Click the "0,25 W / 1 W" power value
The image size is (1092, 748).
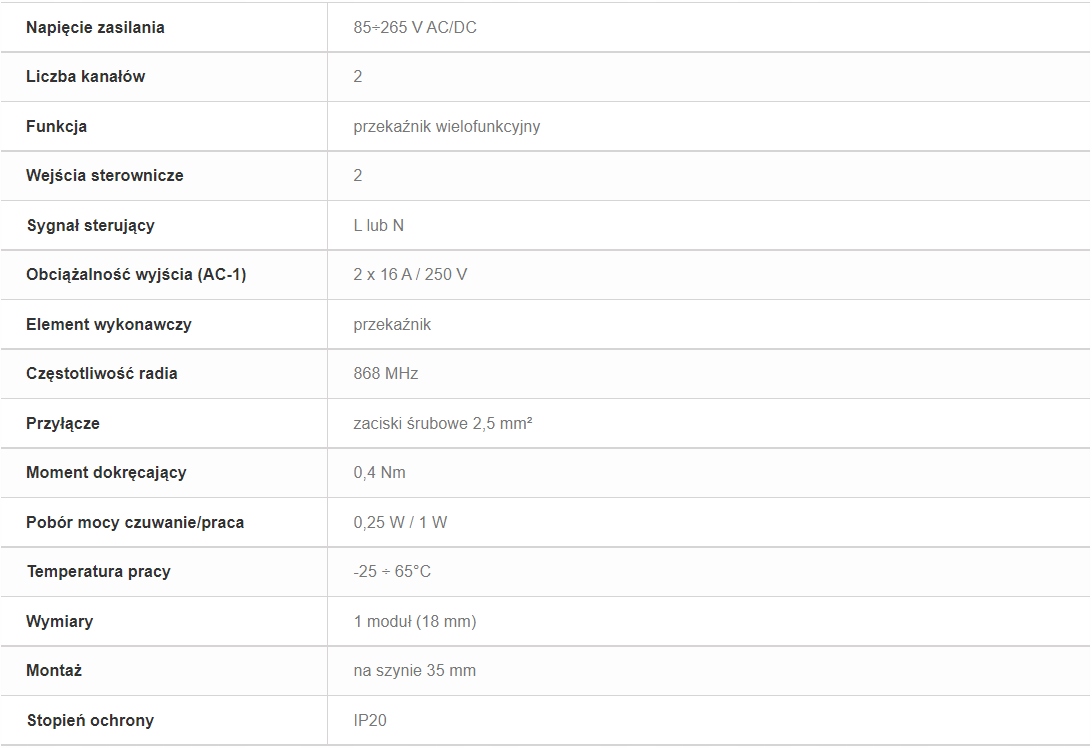(x=400, y=522)
